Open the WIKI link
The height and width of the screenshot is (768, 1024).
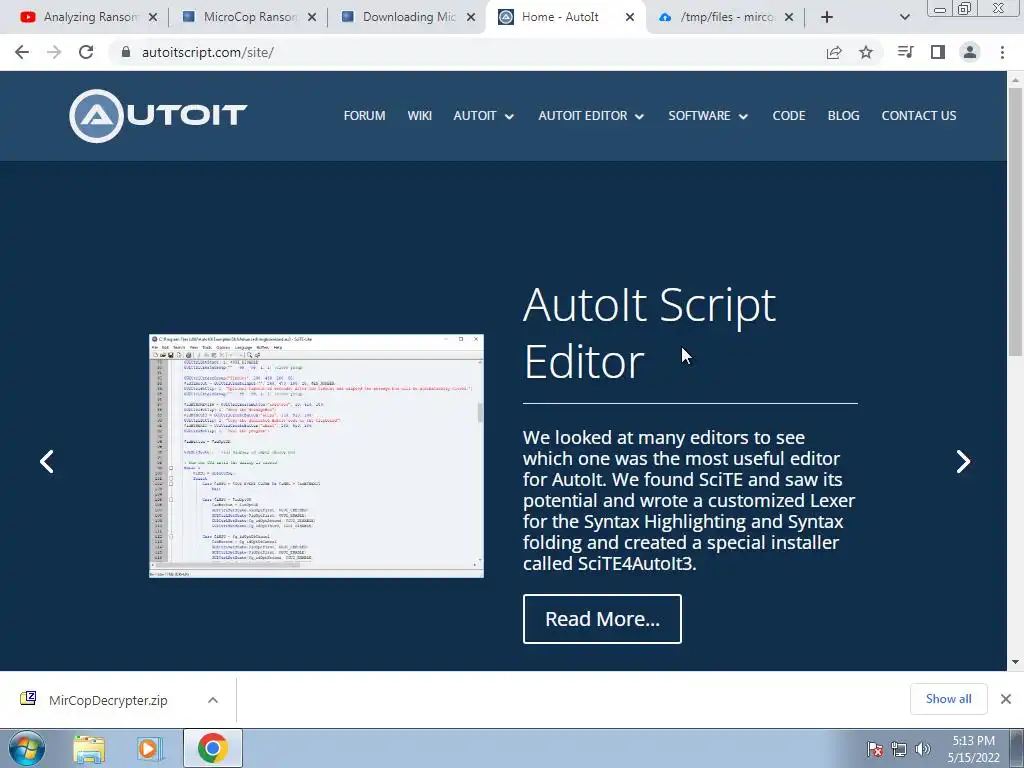419,116
